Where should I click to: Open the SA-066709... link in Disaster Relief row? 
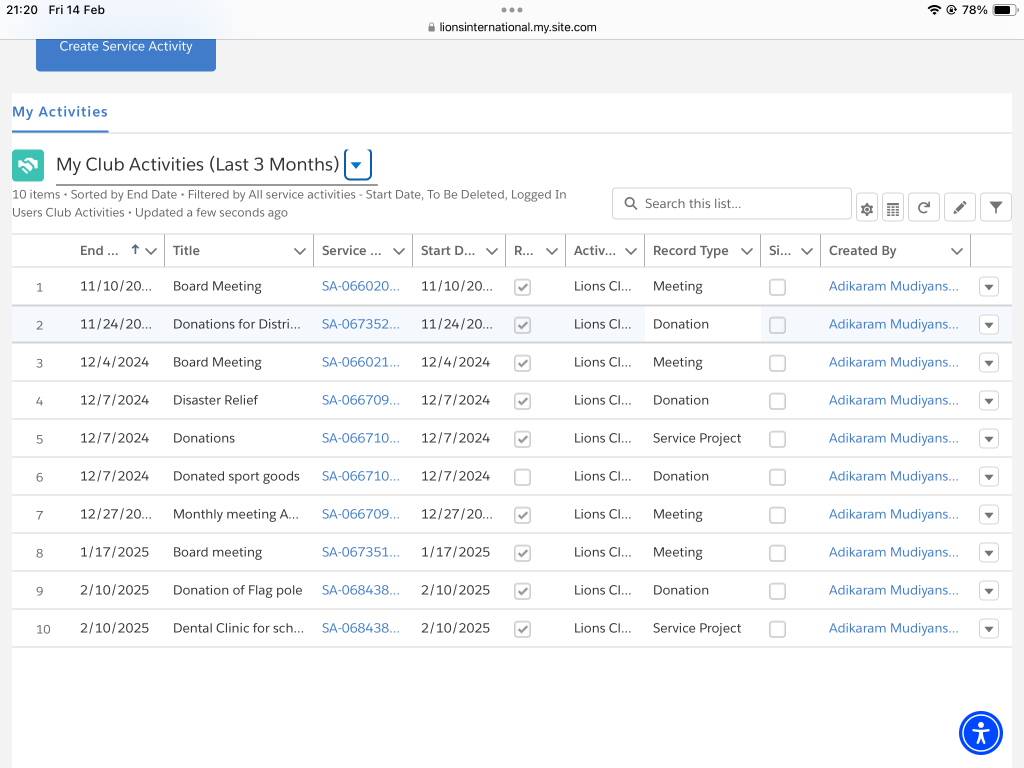[360, 400]
